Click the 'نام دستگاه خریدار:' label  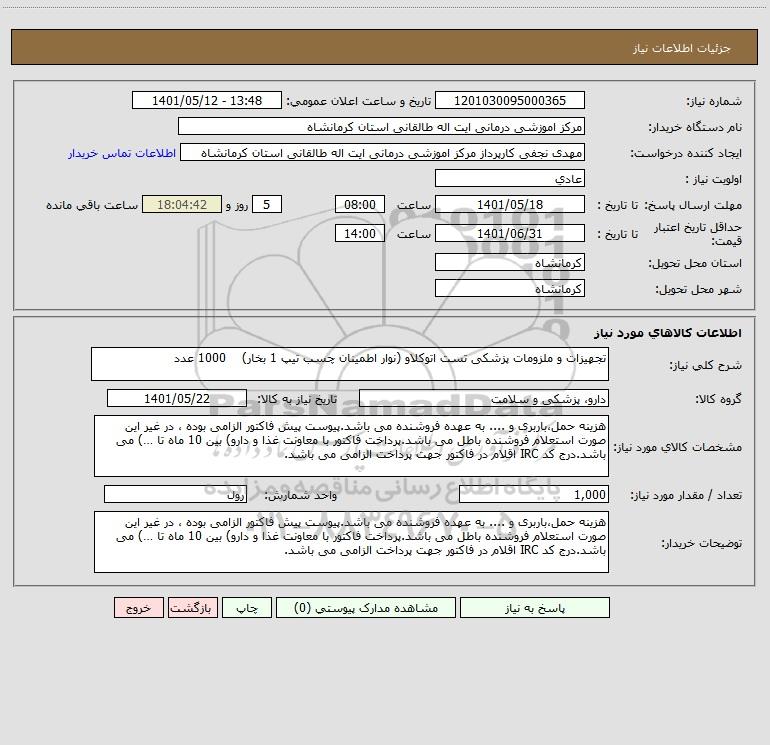coord(695,128)
